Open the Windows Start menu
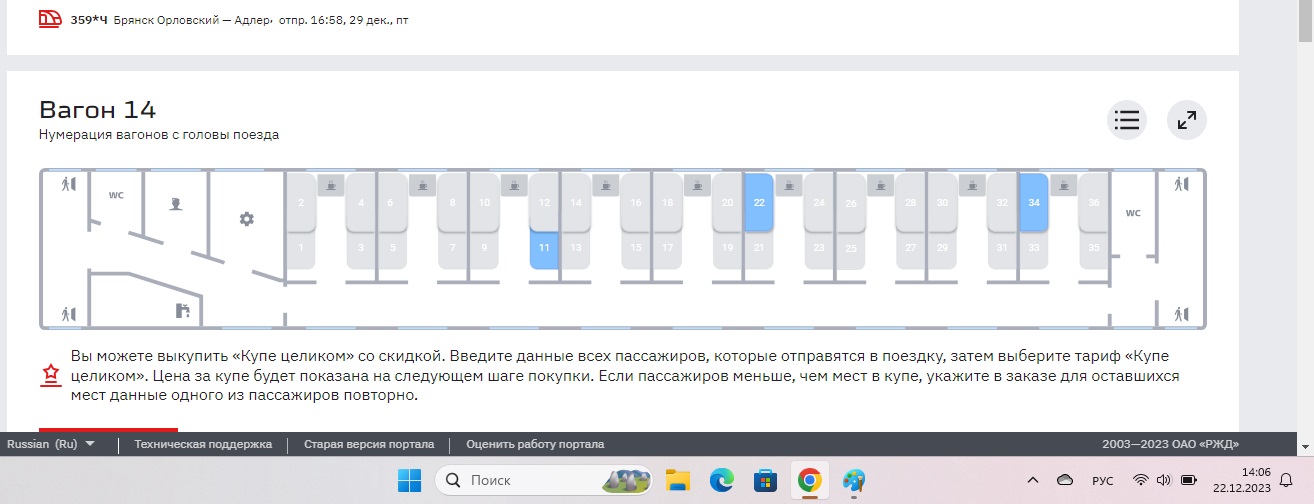 pos(410,481)
